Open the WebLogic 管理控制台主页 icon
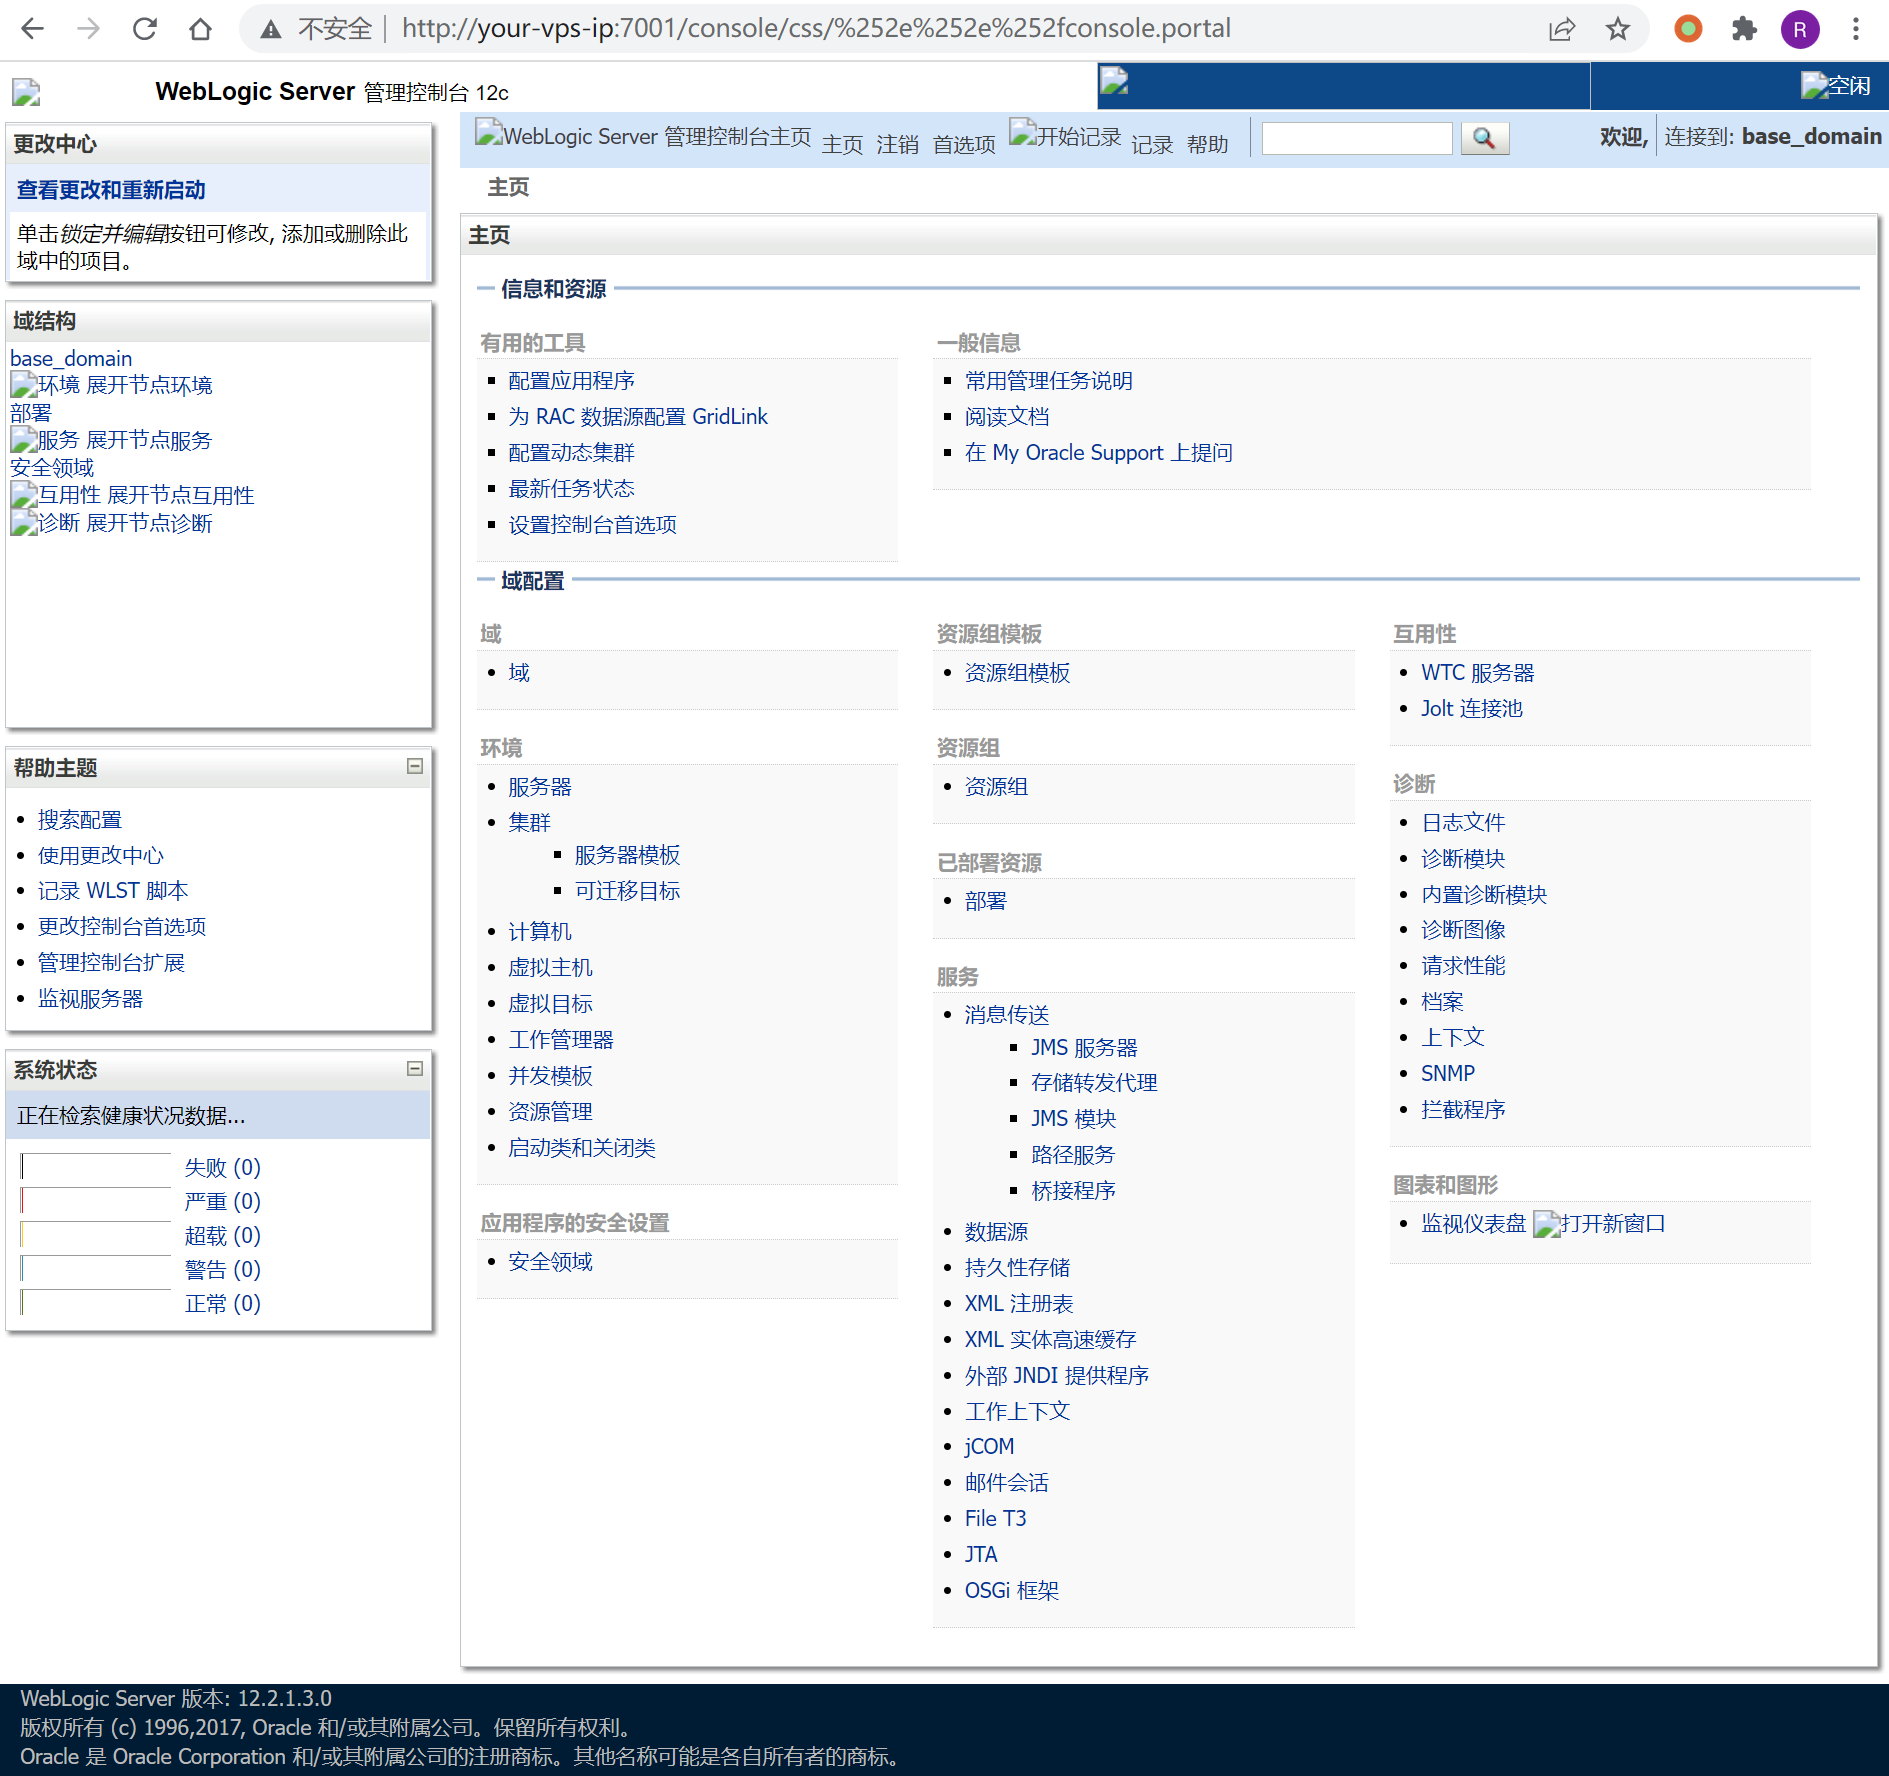Screen dimensions: 1889x1776 tap(489, 133)
